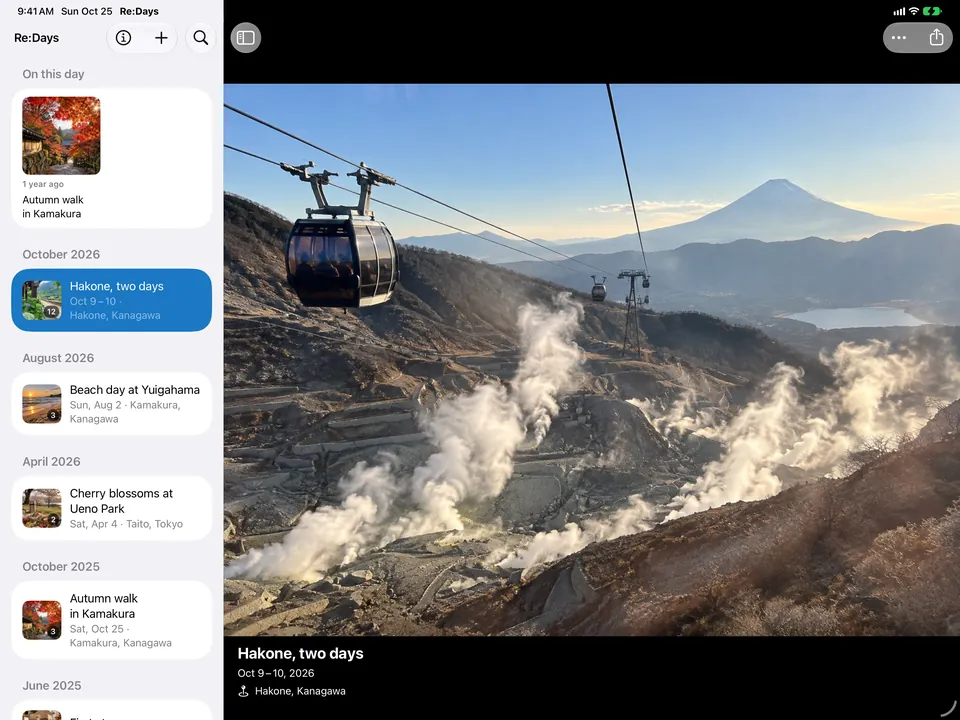Click the August 2026 section header
The width and height of the screenshot is (960, 720).
[58, 358]
